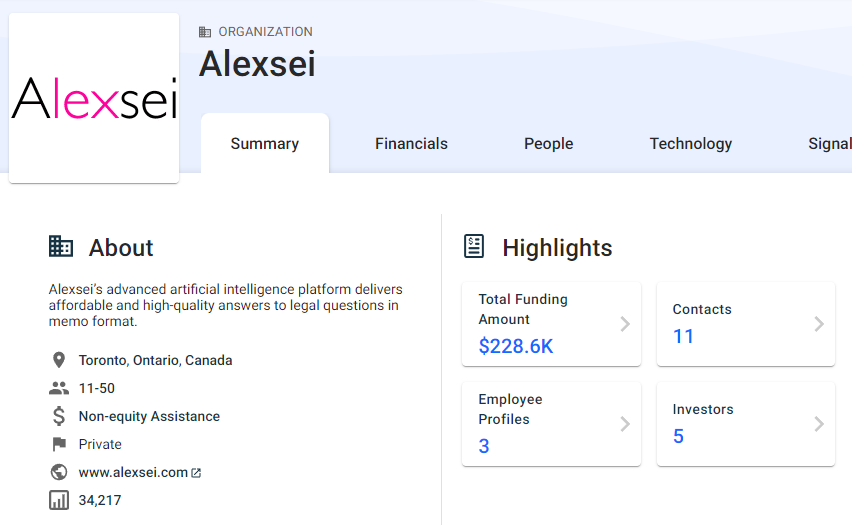Expand the Contacts card chevron
Viewport: 852px width, 525px height.
pyautogui.click(x=819, y=324)
